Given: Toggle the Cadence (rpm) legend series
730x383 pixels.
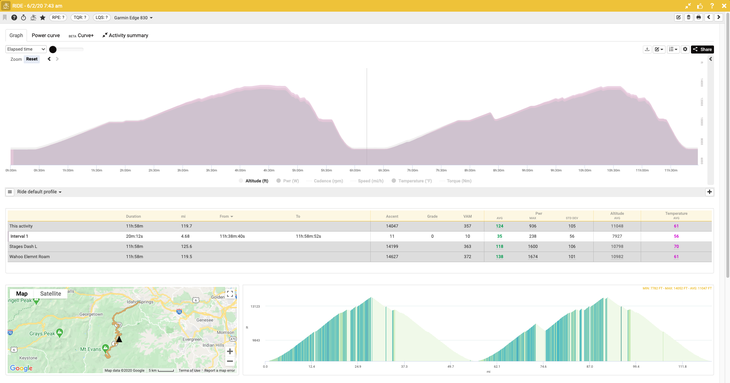Looking at the screenshot, I should pos(324,181).
